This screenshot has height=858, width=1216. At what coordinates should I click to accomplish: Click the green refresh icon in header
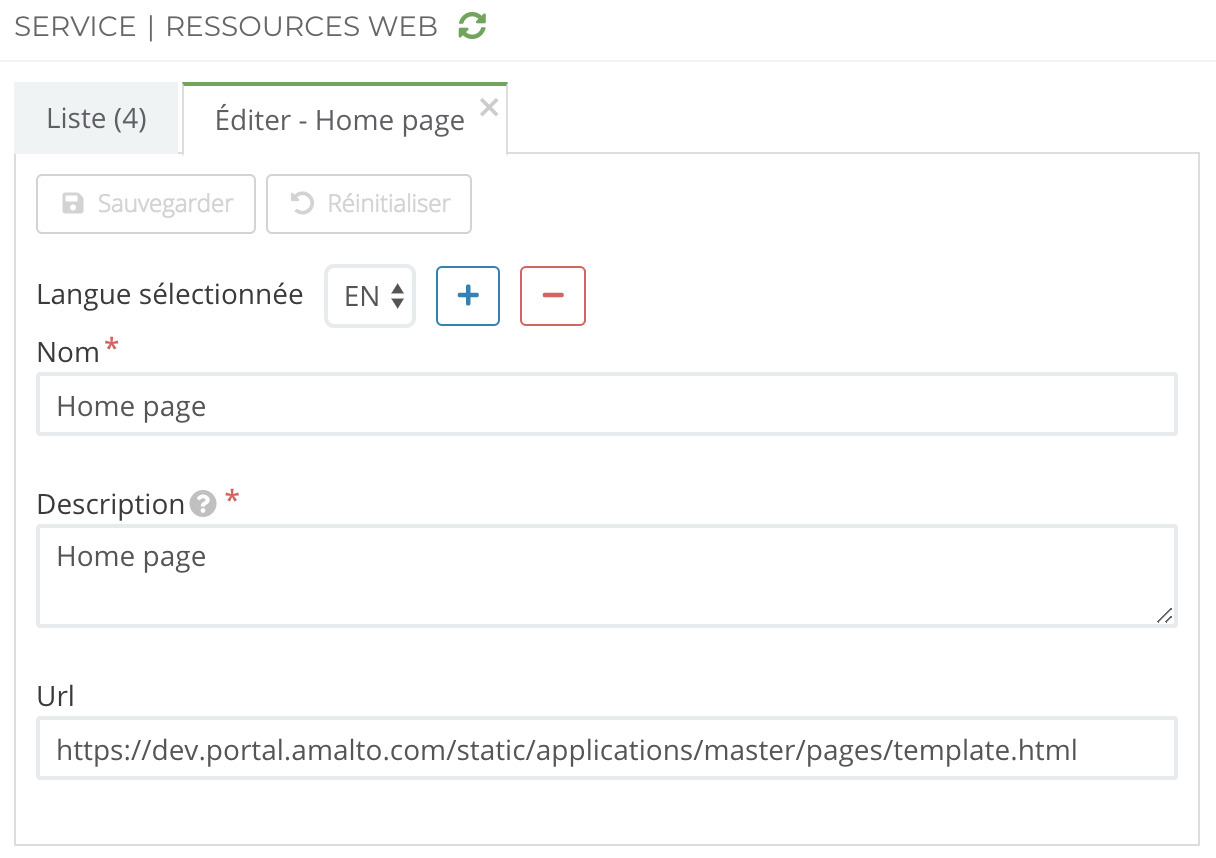pyautogui.click(x=472, y=27)
